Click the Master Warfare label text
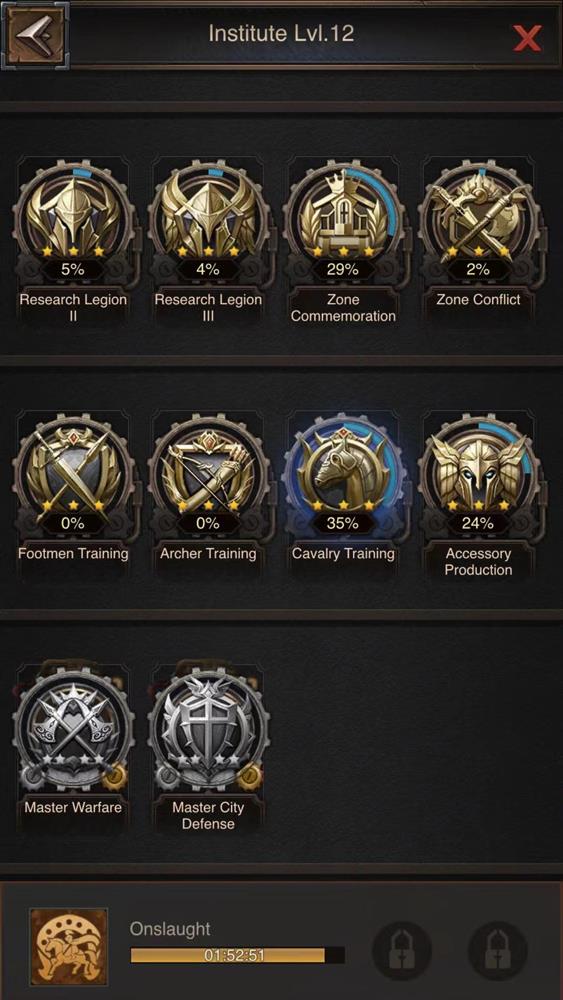Screen dimensions: 563x1000 tap(73, 807)
